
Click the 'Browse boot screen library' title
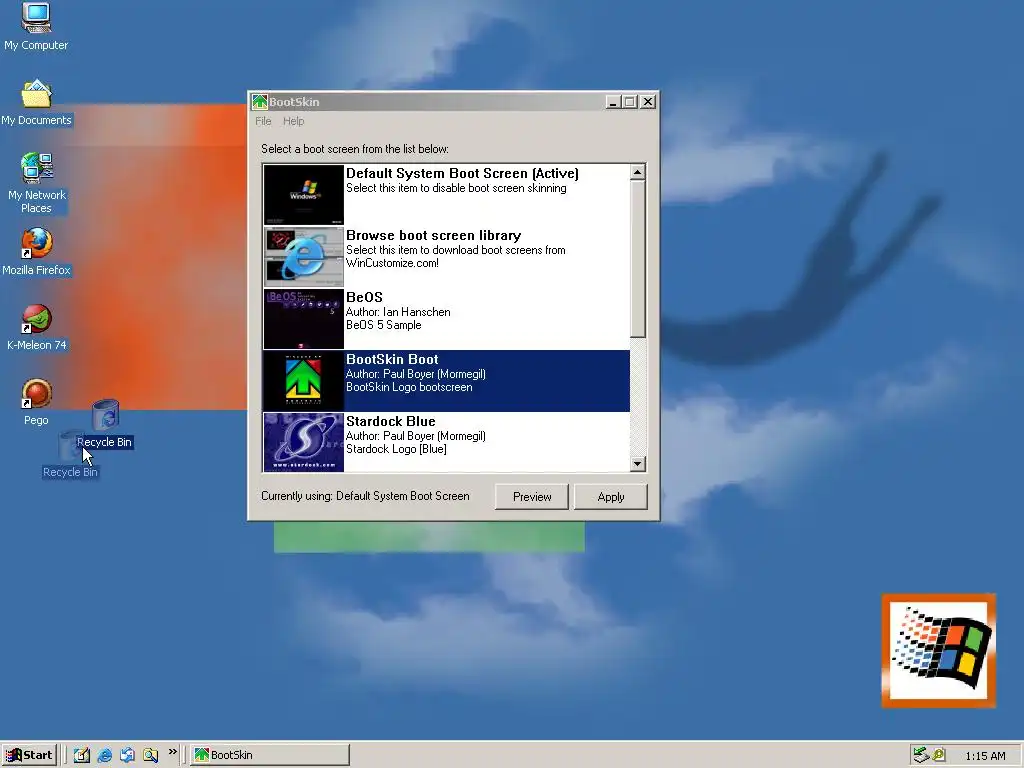tap(433, 236)
